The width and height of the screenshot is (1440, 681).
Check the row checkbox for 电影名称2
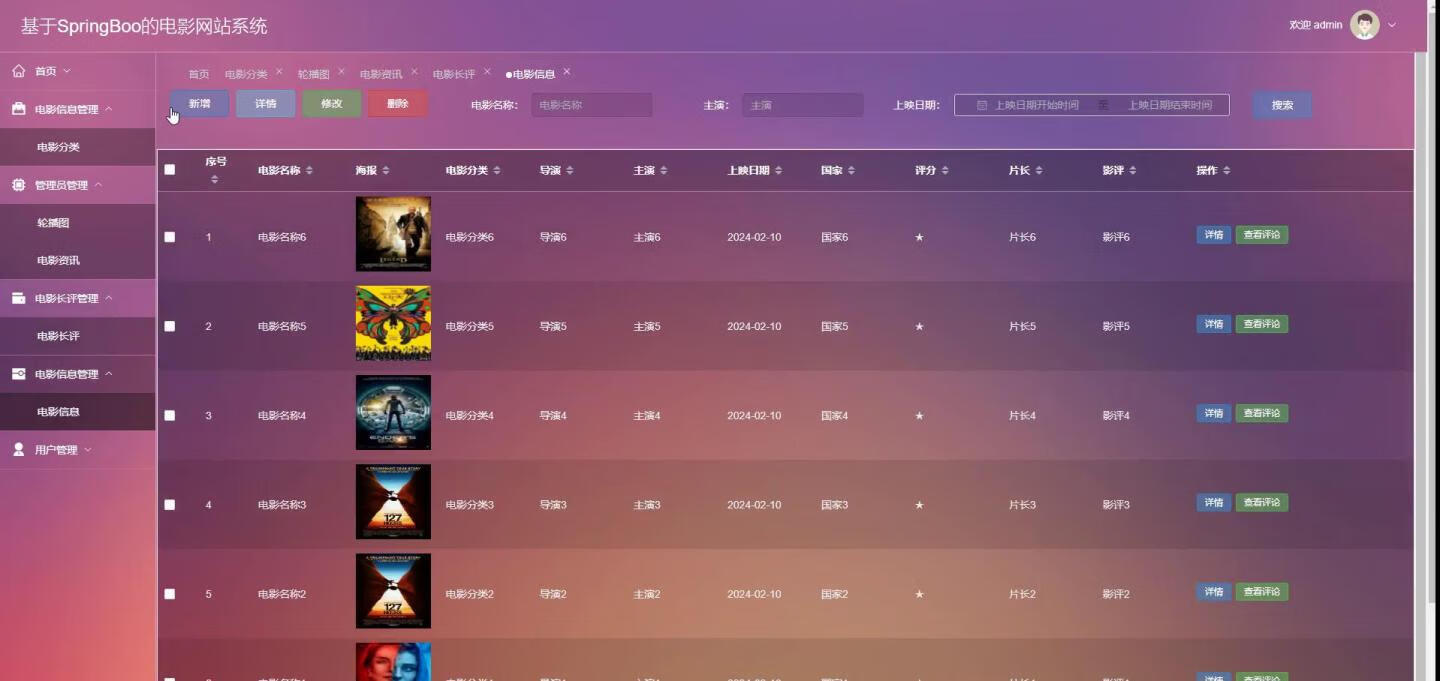point(170,593)
